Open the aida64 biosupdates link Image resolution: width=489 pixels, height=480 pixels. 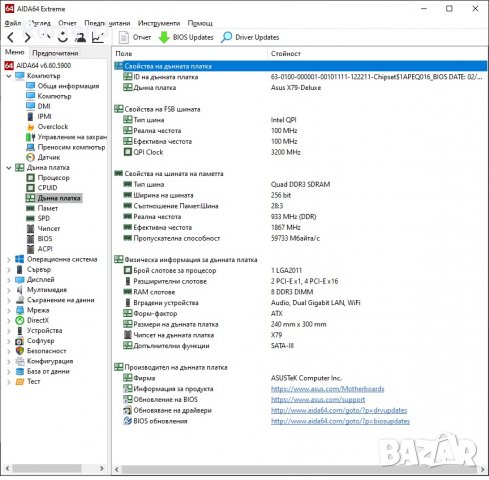(x=340, y=421)
